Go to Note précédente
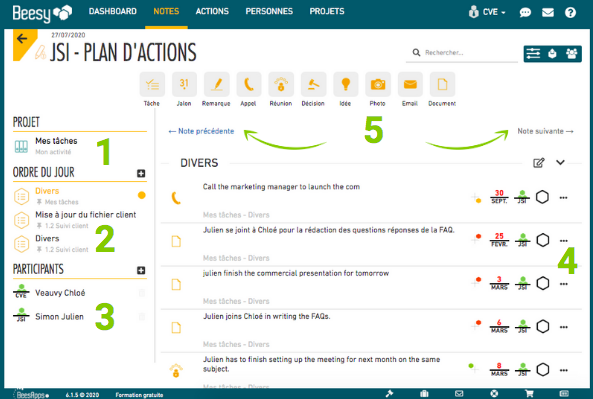 pyautogui.click(x=201, y=131)
